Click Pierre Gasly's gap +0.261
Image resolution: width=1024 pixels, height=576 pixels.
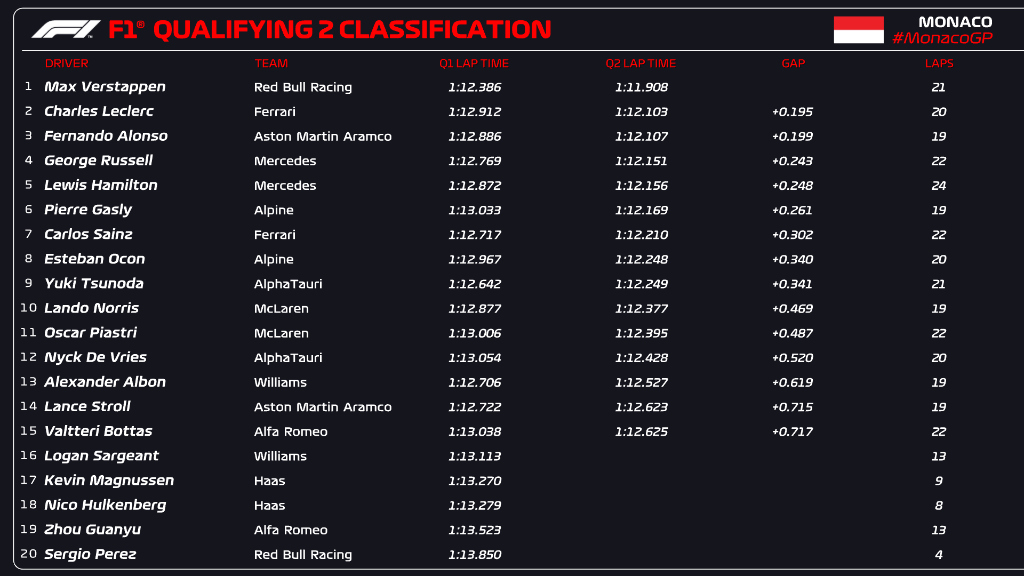pos(792,210)
